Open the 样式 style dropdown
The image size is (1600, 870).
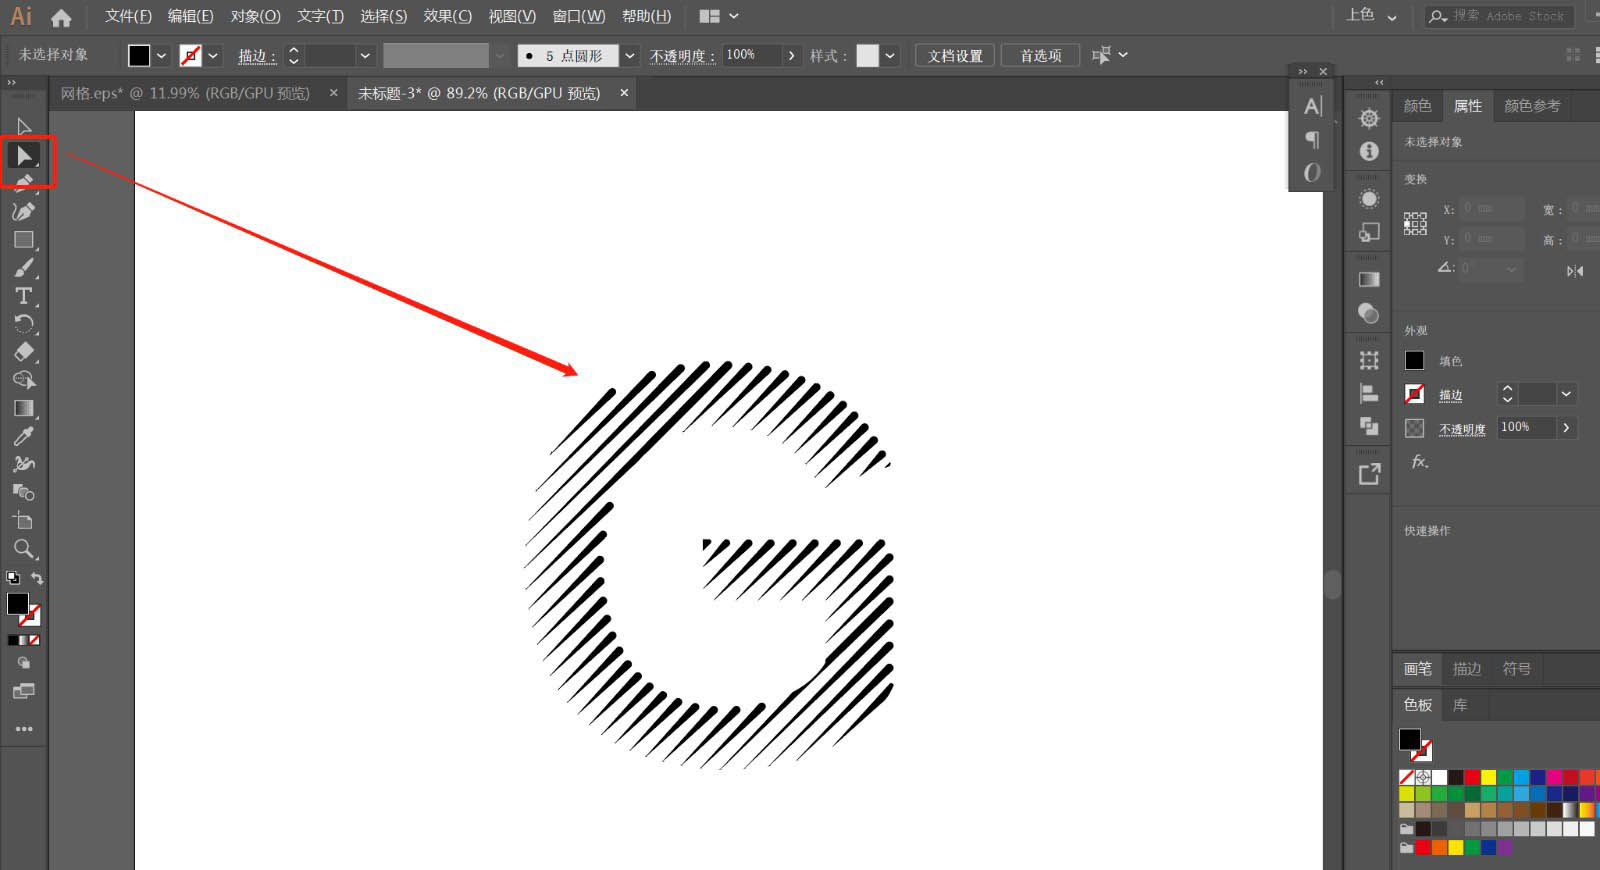(x=890, y=56)
